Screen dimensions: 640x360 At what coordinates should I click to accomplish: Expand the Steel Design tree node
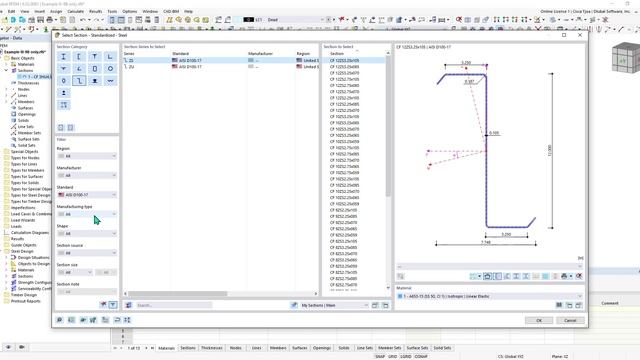coord(2,251)
